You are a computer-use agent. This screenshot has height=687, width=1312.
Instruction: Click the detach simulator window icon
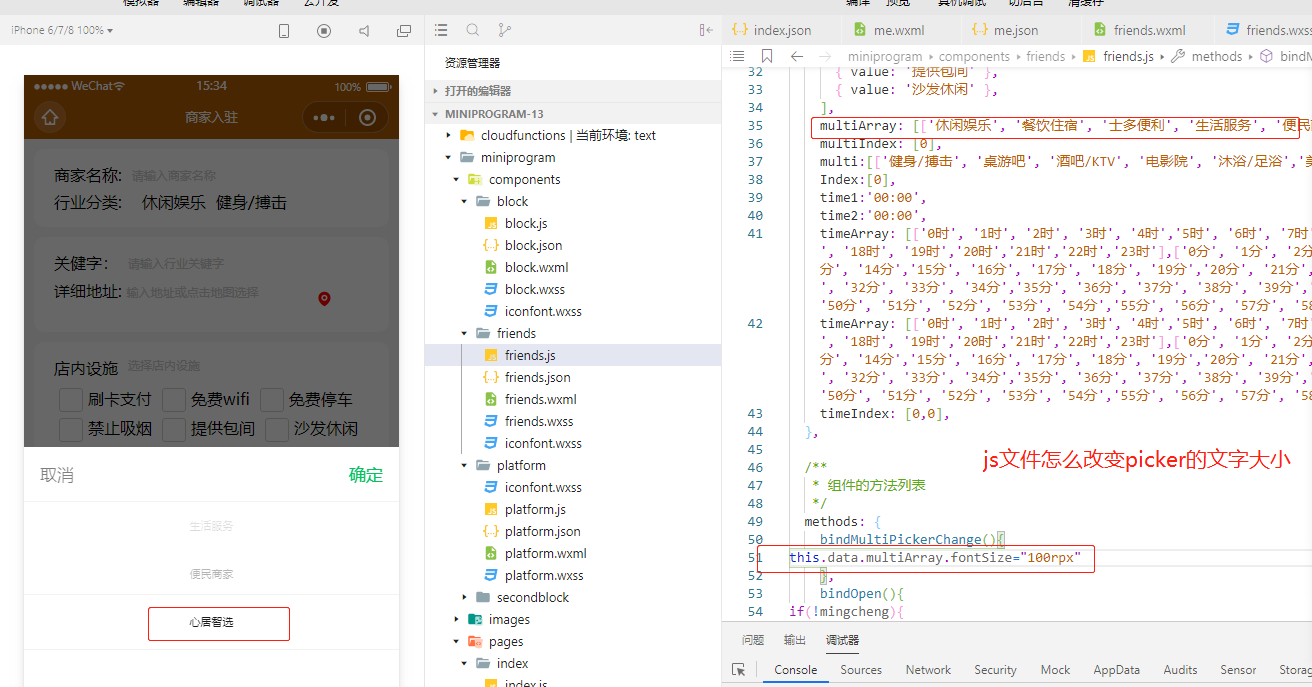[x=404, y=31]
